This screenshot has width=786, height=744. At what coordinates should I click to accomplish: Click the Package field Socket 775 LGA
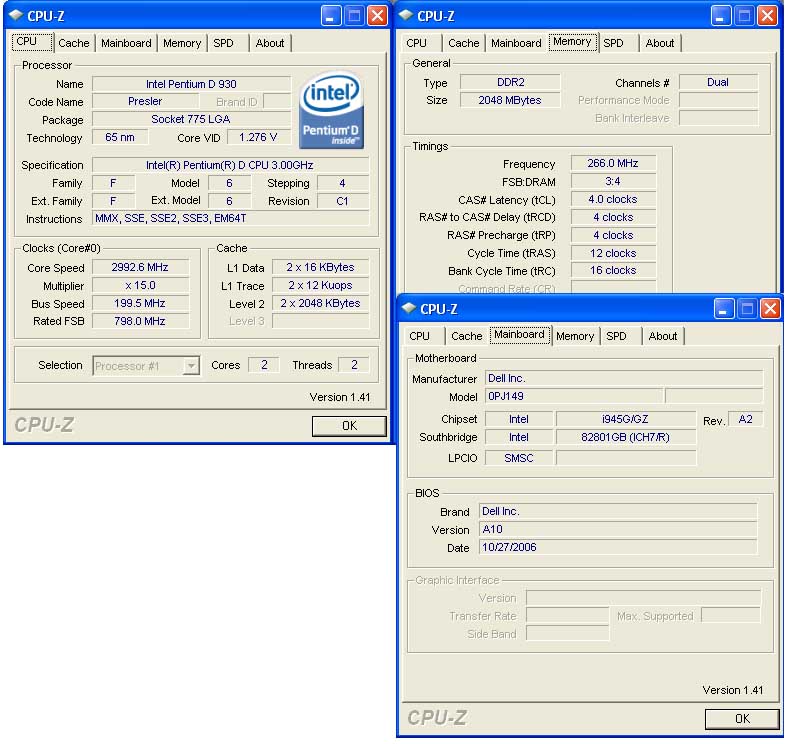[191, 119]
